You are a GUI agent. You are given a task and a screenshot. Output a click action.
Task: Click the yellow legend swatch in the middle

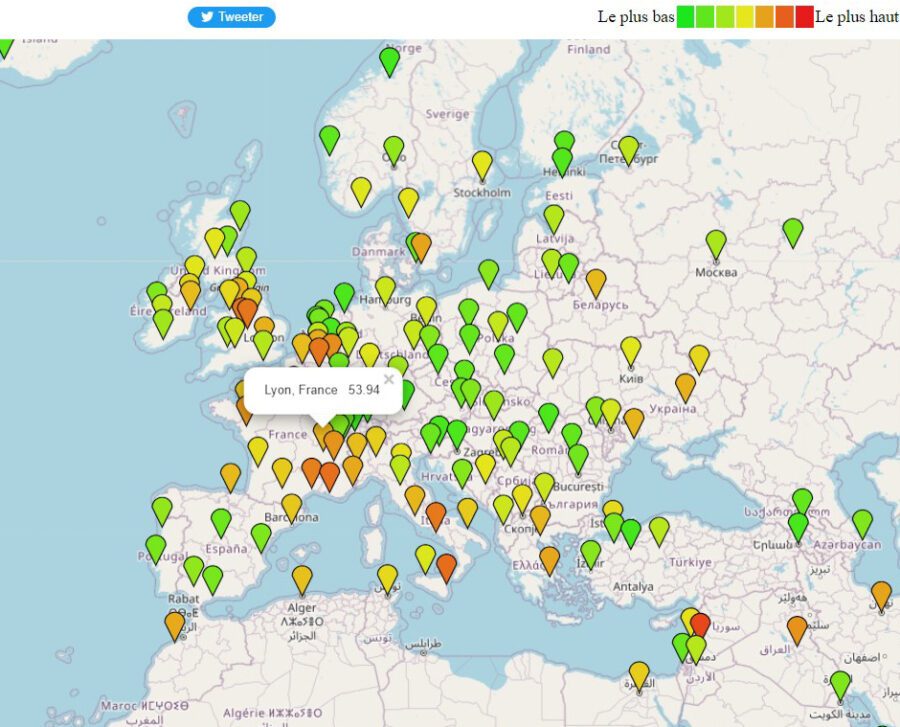click(x=745, y=17)
